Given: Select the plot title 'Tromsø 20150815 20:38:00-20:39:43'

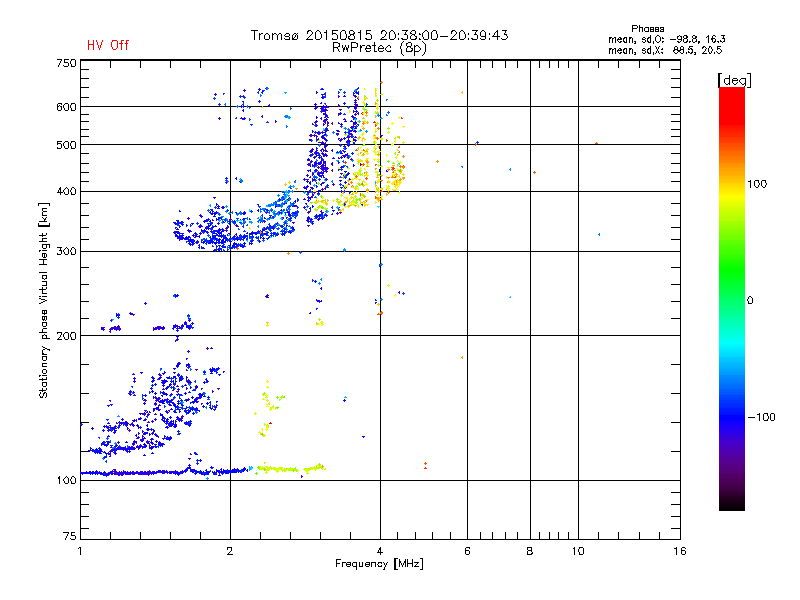Looking at the screenshot, I should 379,35.
